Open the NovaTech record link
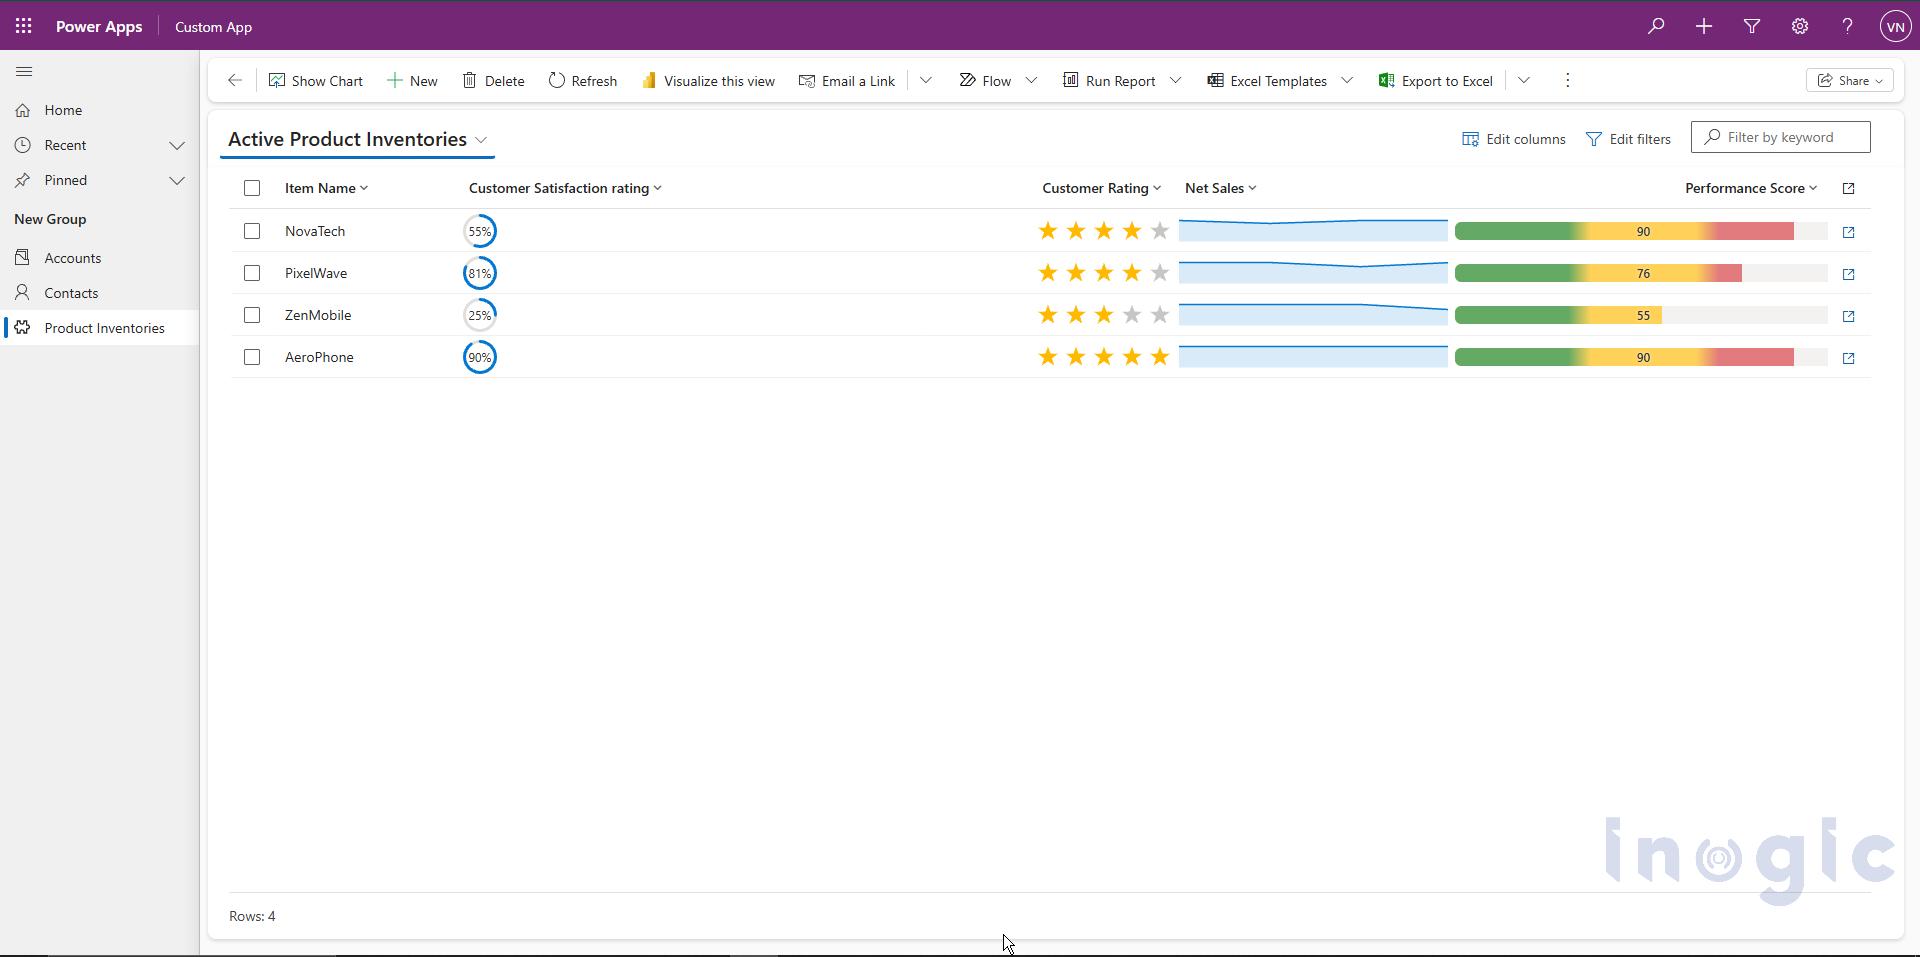The width and height of the screenshot is (1920, 957). (x=315, y=231)
